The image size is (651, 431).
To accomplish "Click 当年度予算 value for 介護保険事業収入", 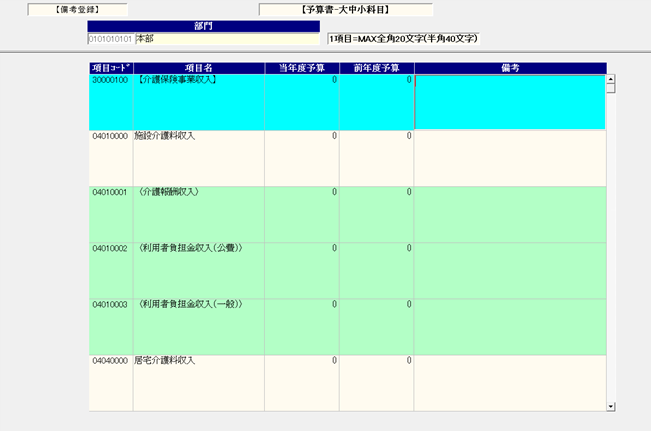I will pyautogui.click(x=302, y=102).
